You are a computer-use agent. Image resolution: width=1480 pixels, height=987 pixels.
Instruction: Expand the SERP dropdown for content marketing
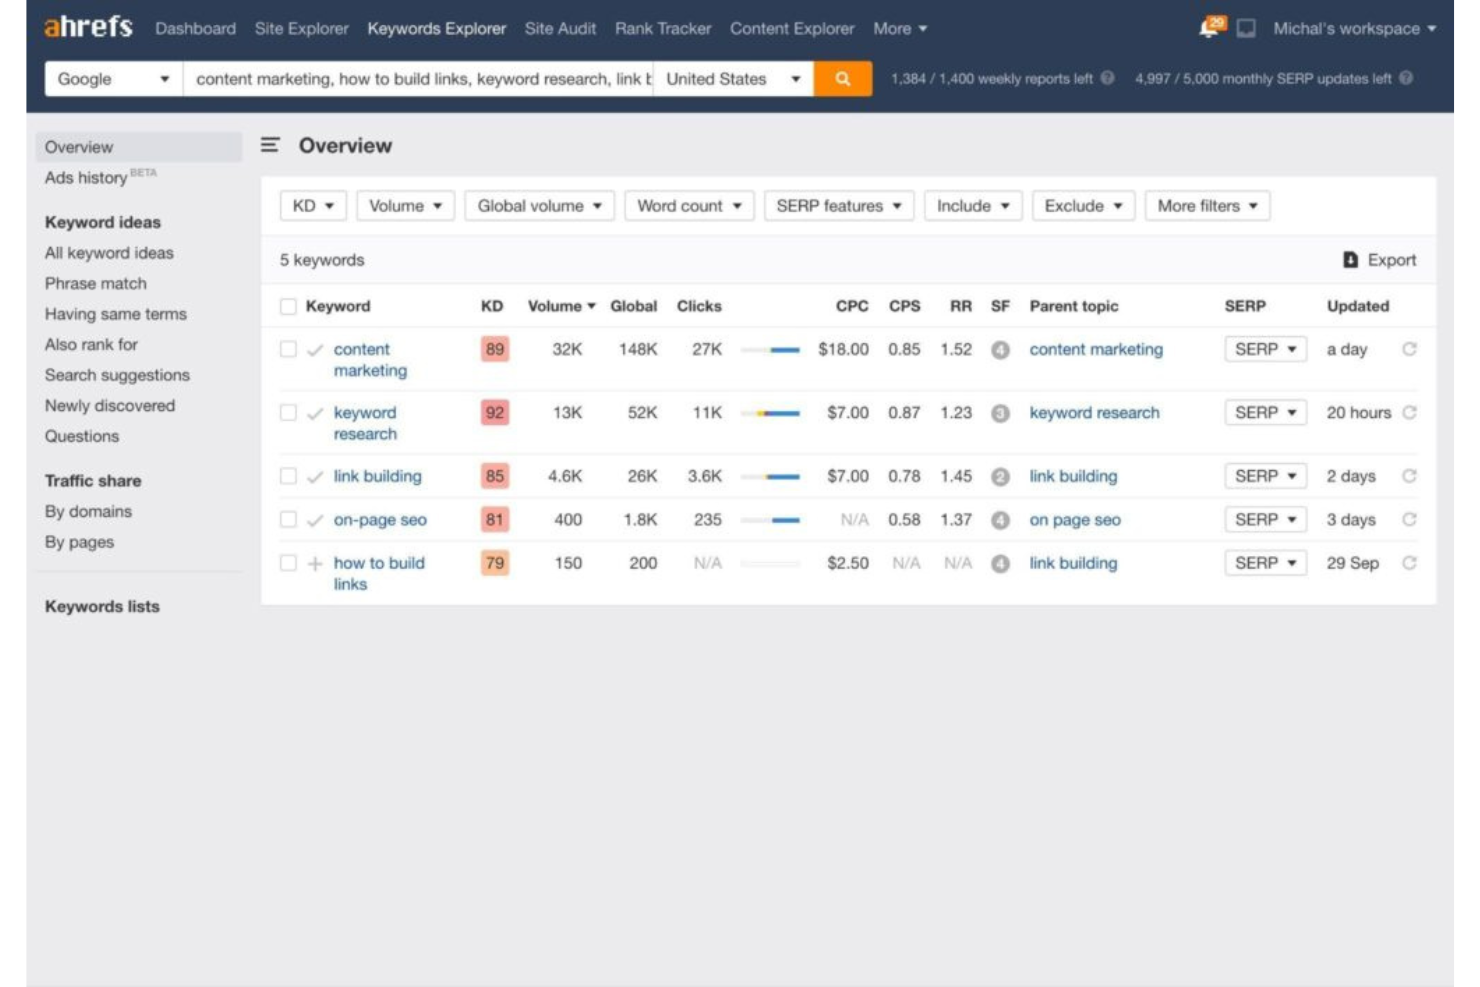point(1265,349)
